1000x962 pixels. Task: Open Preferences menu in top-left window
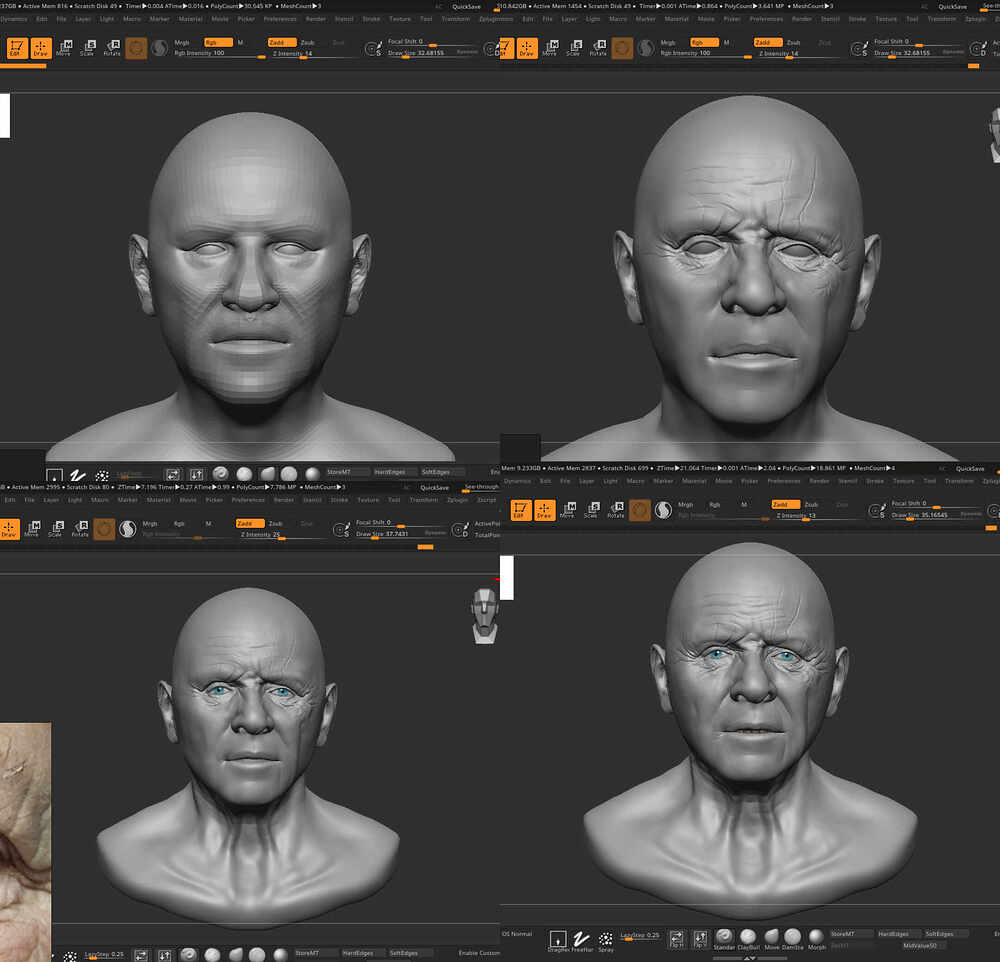(280, 19)
